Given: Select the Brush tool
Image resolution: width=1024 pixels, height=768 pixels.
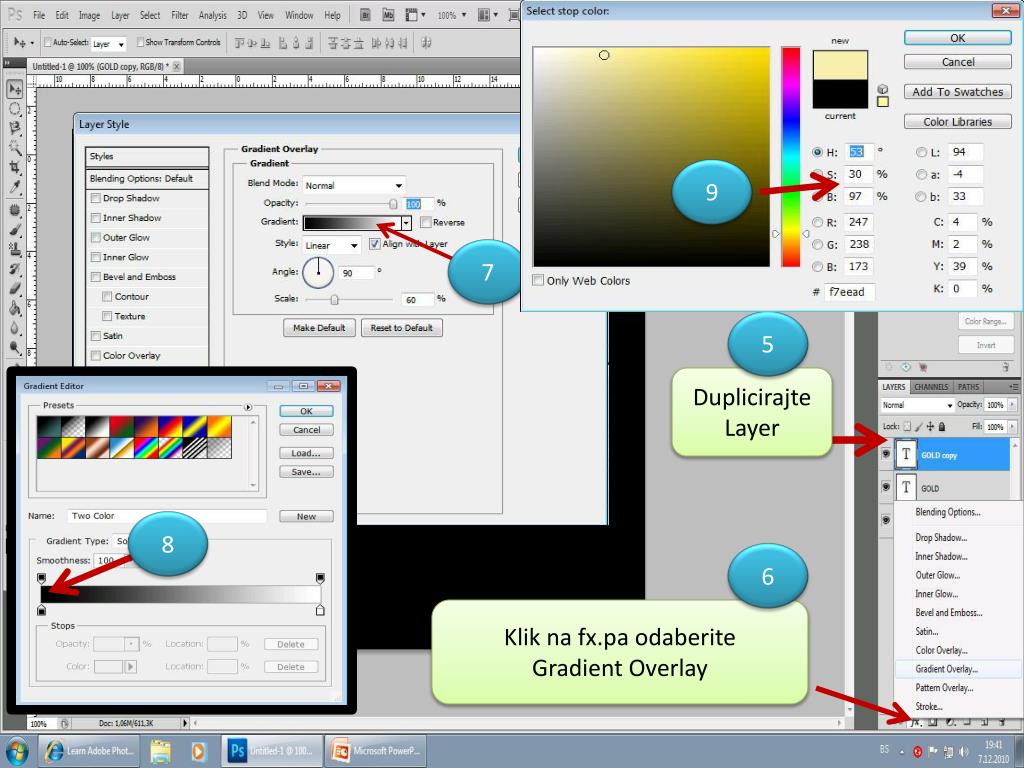Looking at the screenshot, I should pyautogui.click(x=14, y=229).
